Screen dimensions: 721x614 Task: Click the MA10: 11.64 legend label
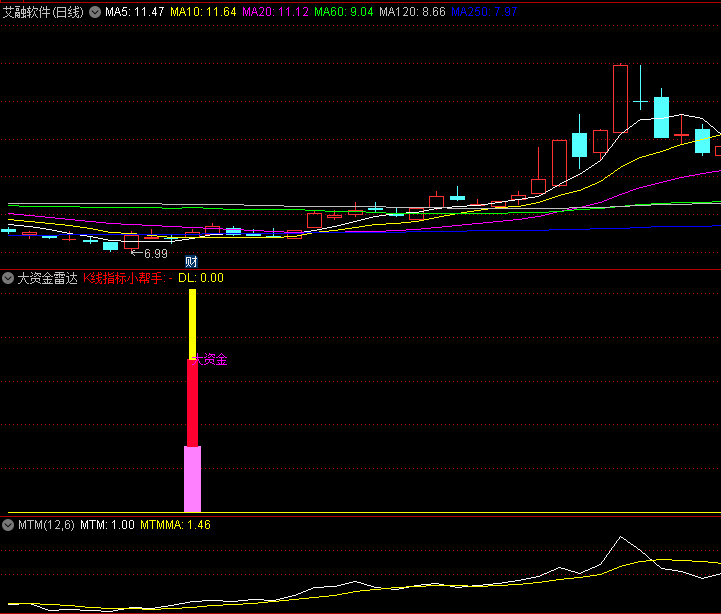(x=203, y=12)
